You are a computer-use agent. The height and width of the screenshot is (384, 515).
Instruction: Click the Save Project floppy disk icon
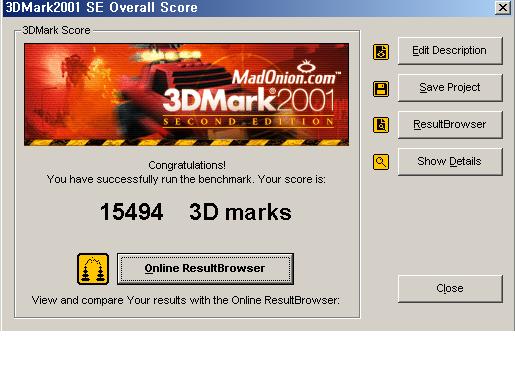381,89
